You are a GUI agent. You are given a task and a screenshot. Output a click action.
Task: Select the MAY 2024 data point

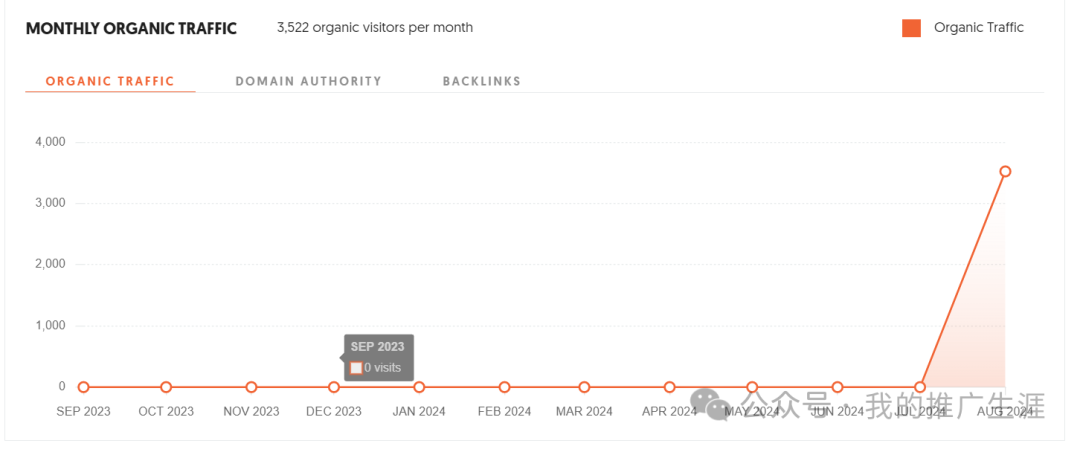coord(752,387)
